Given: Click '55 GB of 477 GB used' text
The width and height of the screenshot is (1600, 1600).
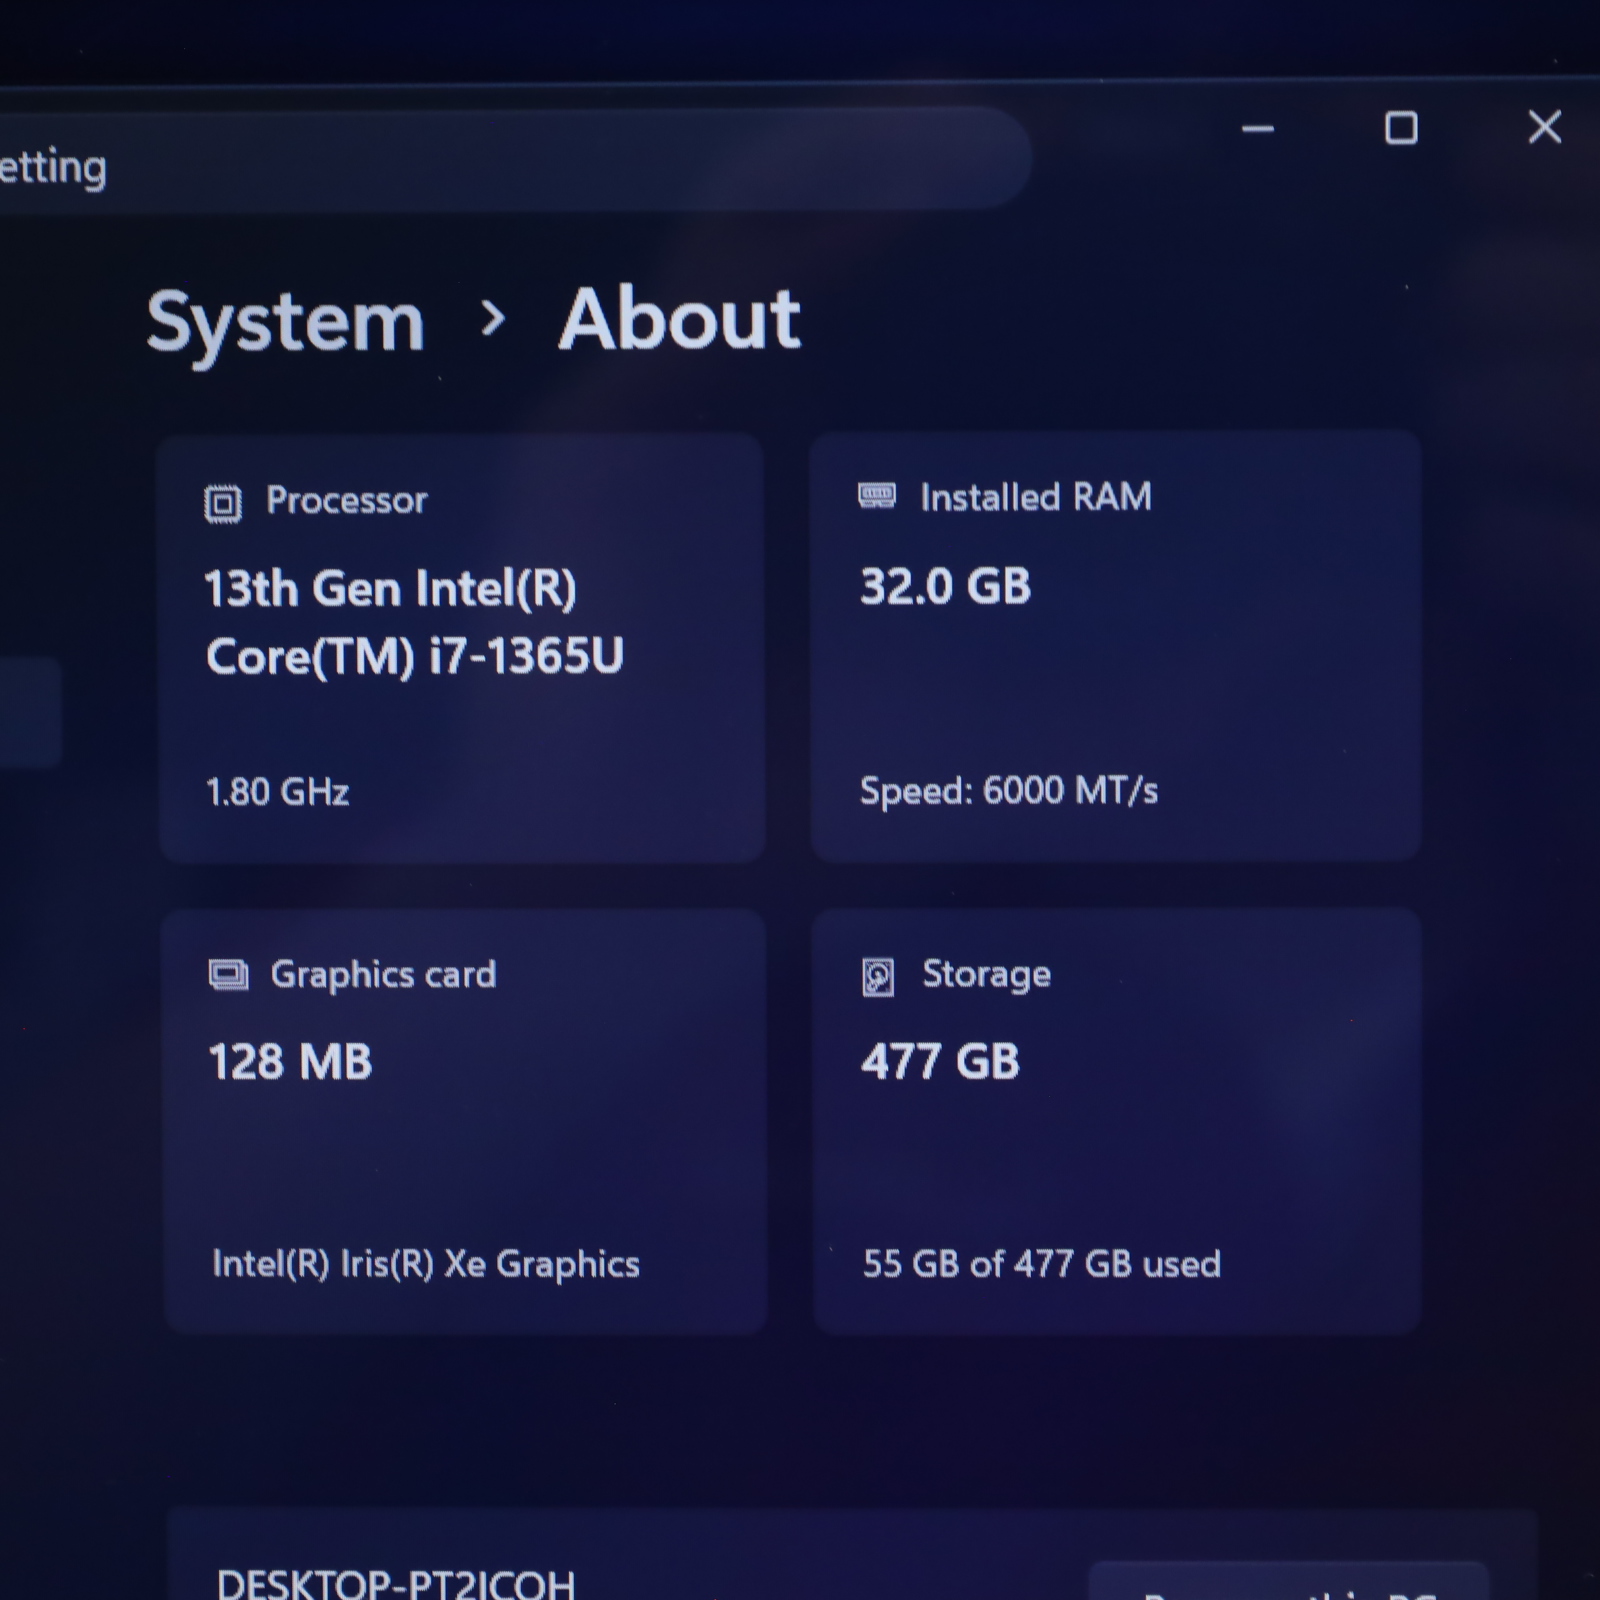Looking at the screenshot, I should (x=1042, y=1264).
